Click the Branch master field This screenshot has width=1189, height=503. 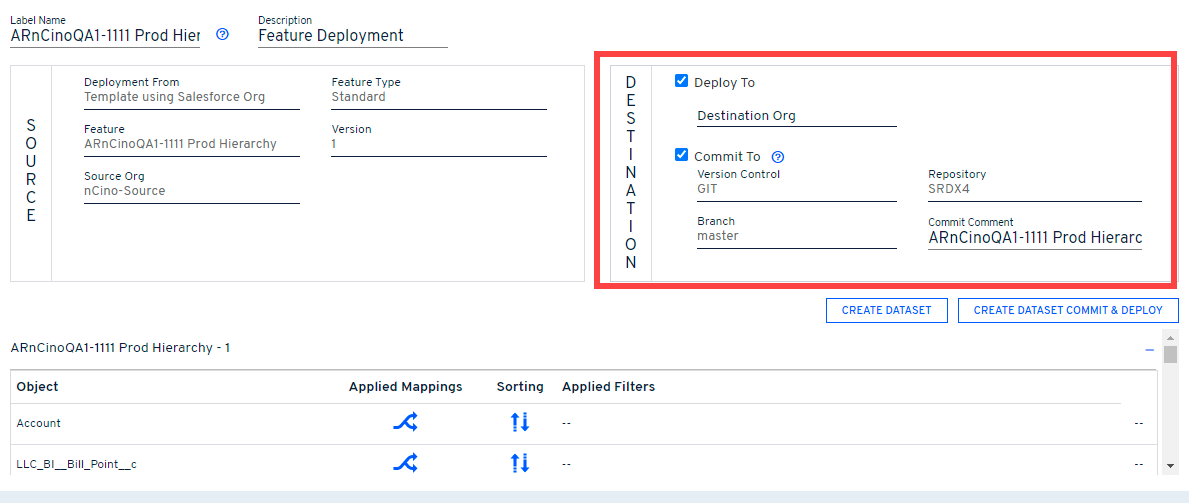[x=796, y=236]
